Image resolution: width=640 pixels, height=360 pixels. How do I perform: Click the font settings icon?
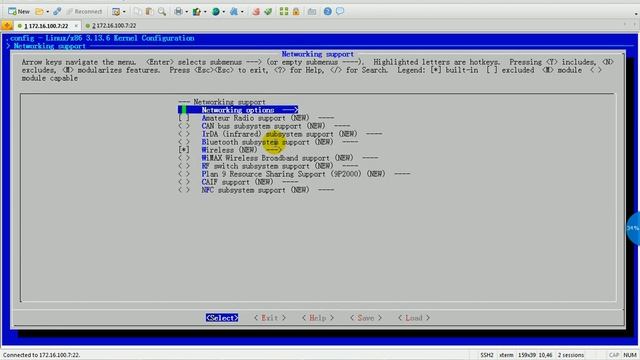[x=234, y=11]
